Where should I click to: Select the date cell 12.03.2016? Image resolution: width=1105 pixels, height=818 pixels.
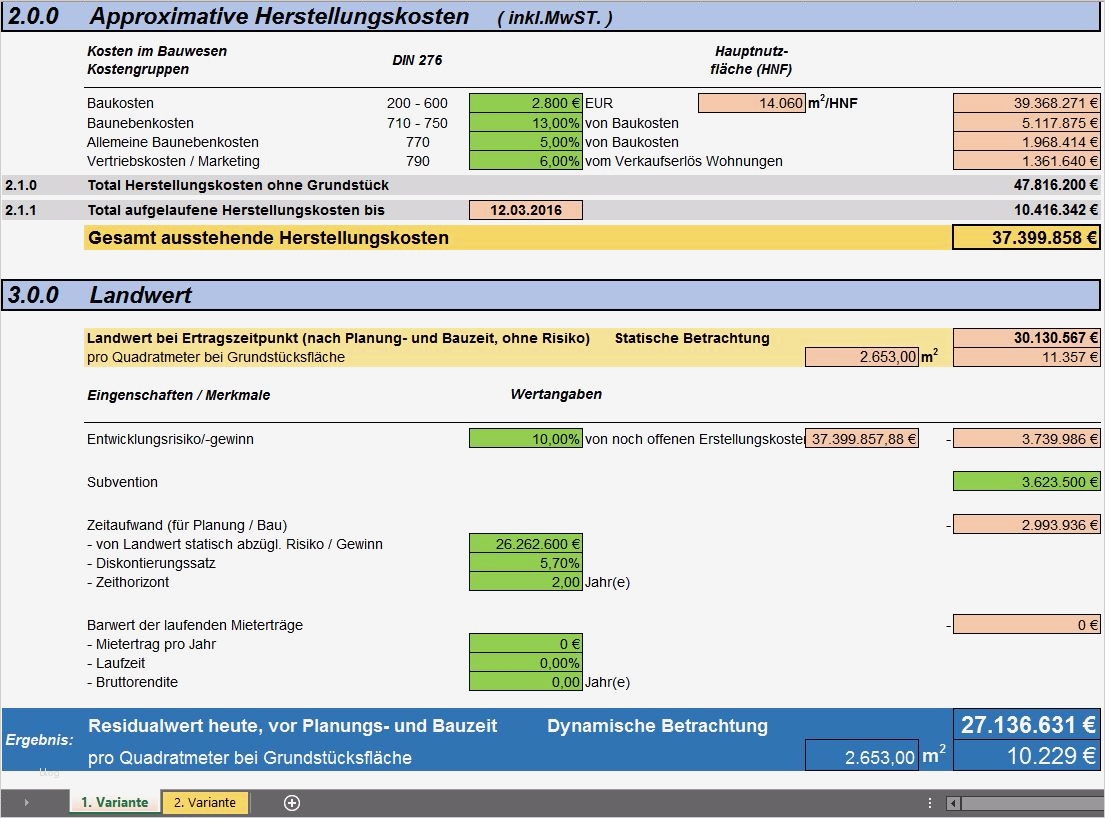pyautogui.click(x=526, y=210)
